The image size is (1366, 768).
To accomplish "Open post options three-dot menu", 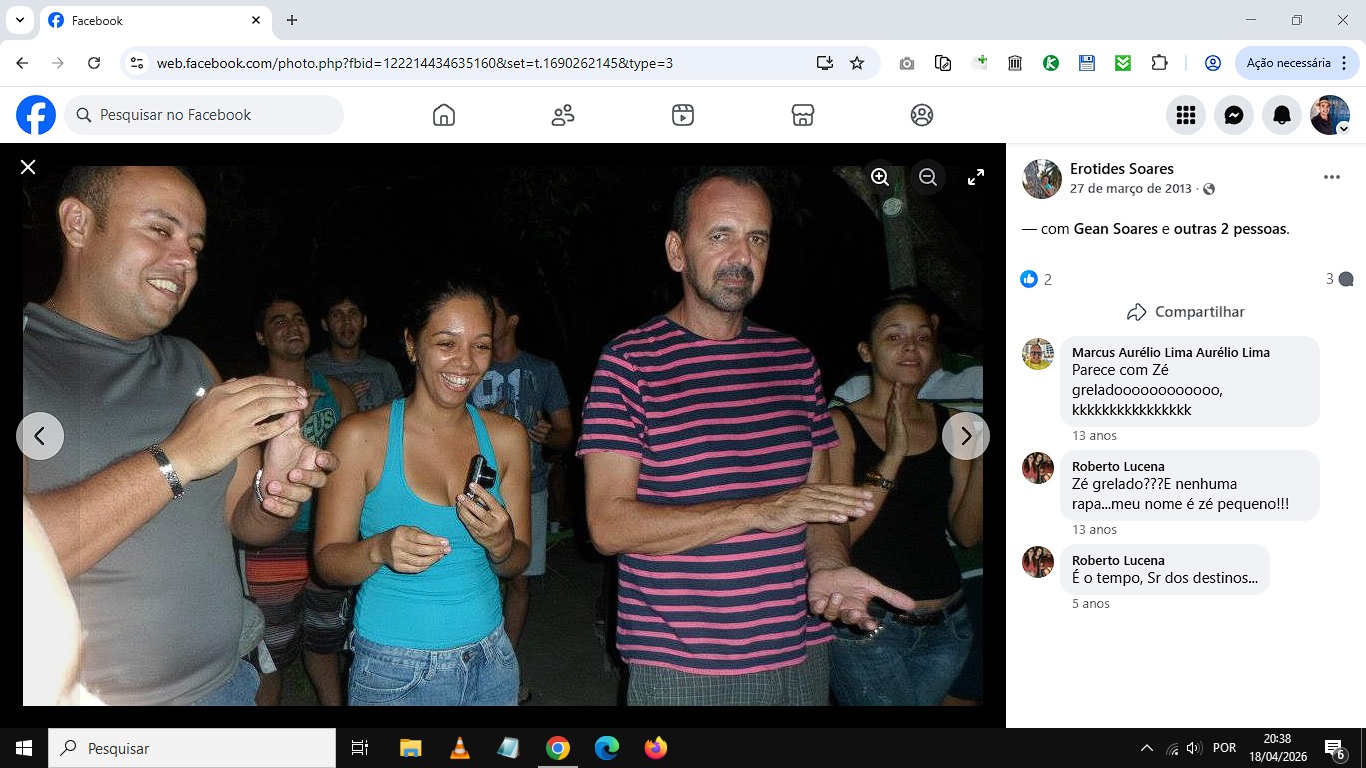I will click(x=1331, y=177).
